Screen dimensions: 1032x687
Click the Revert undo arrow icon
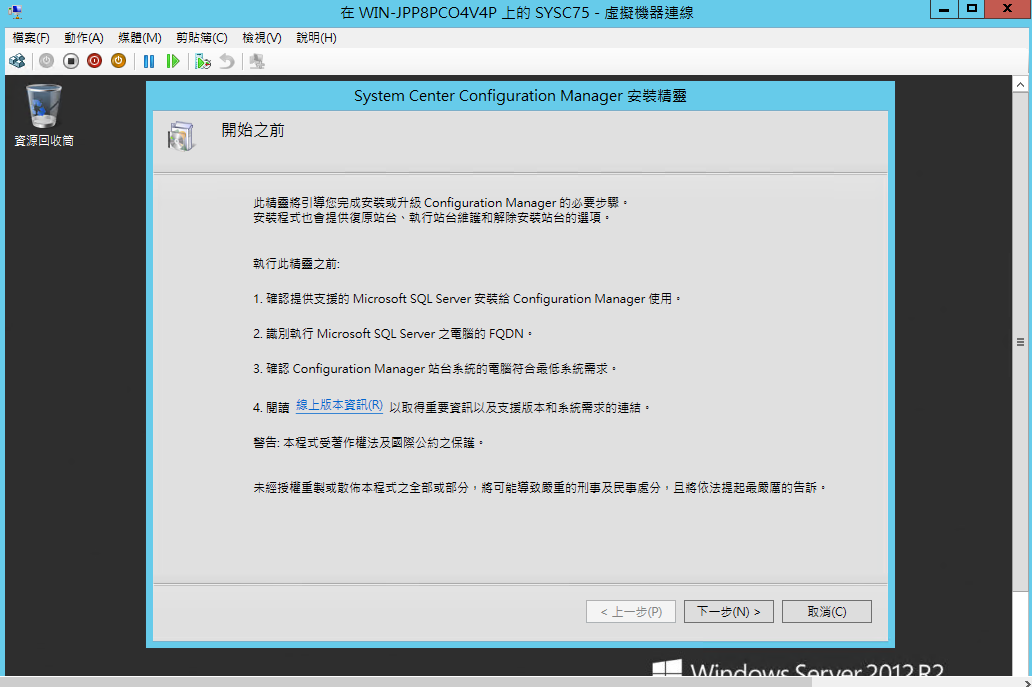227,61
